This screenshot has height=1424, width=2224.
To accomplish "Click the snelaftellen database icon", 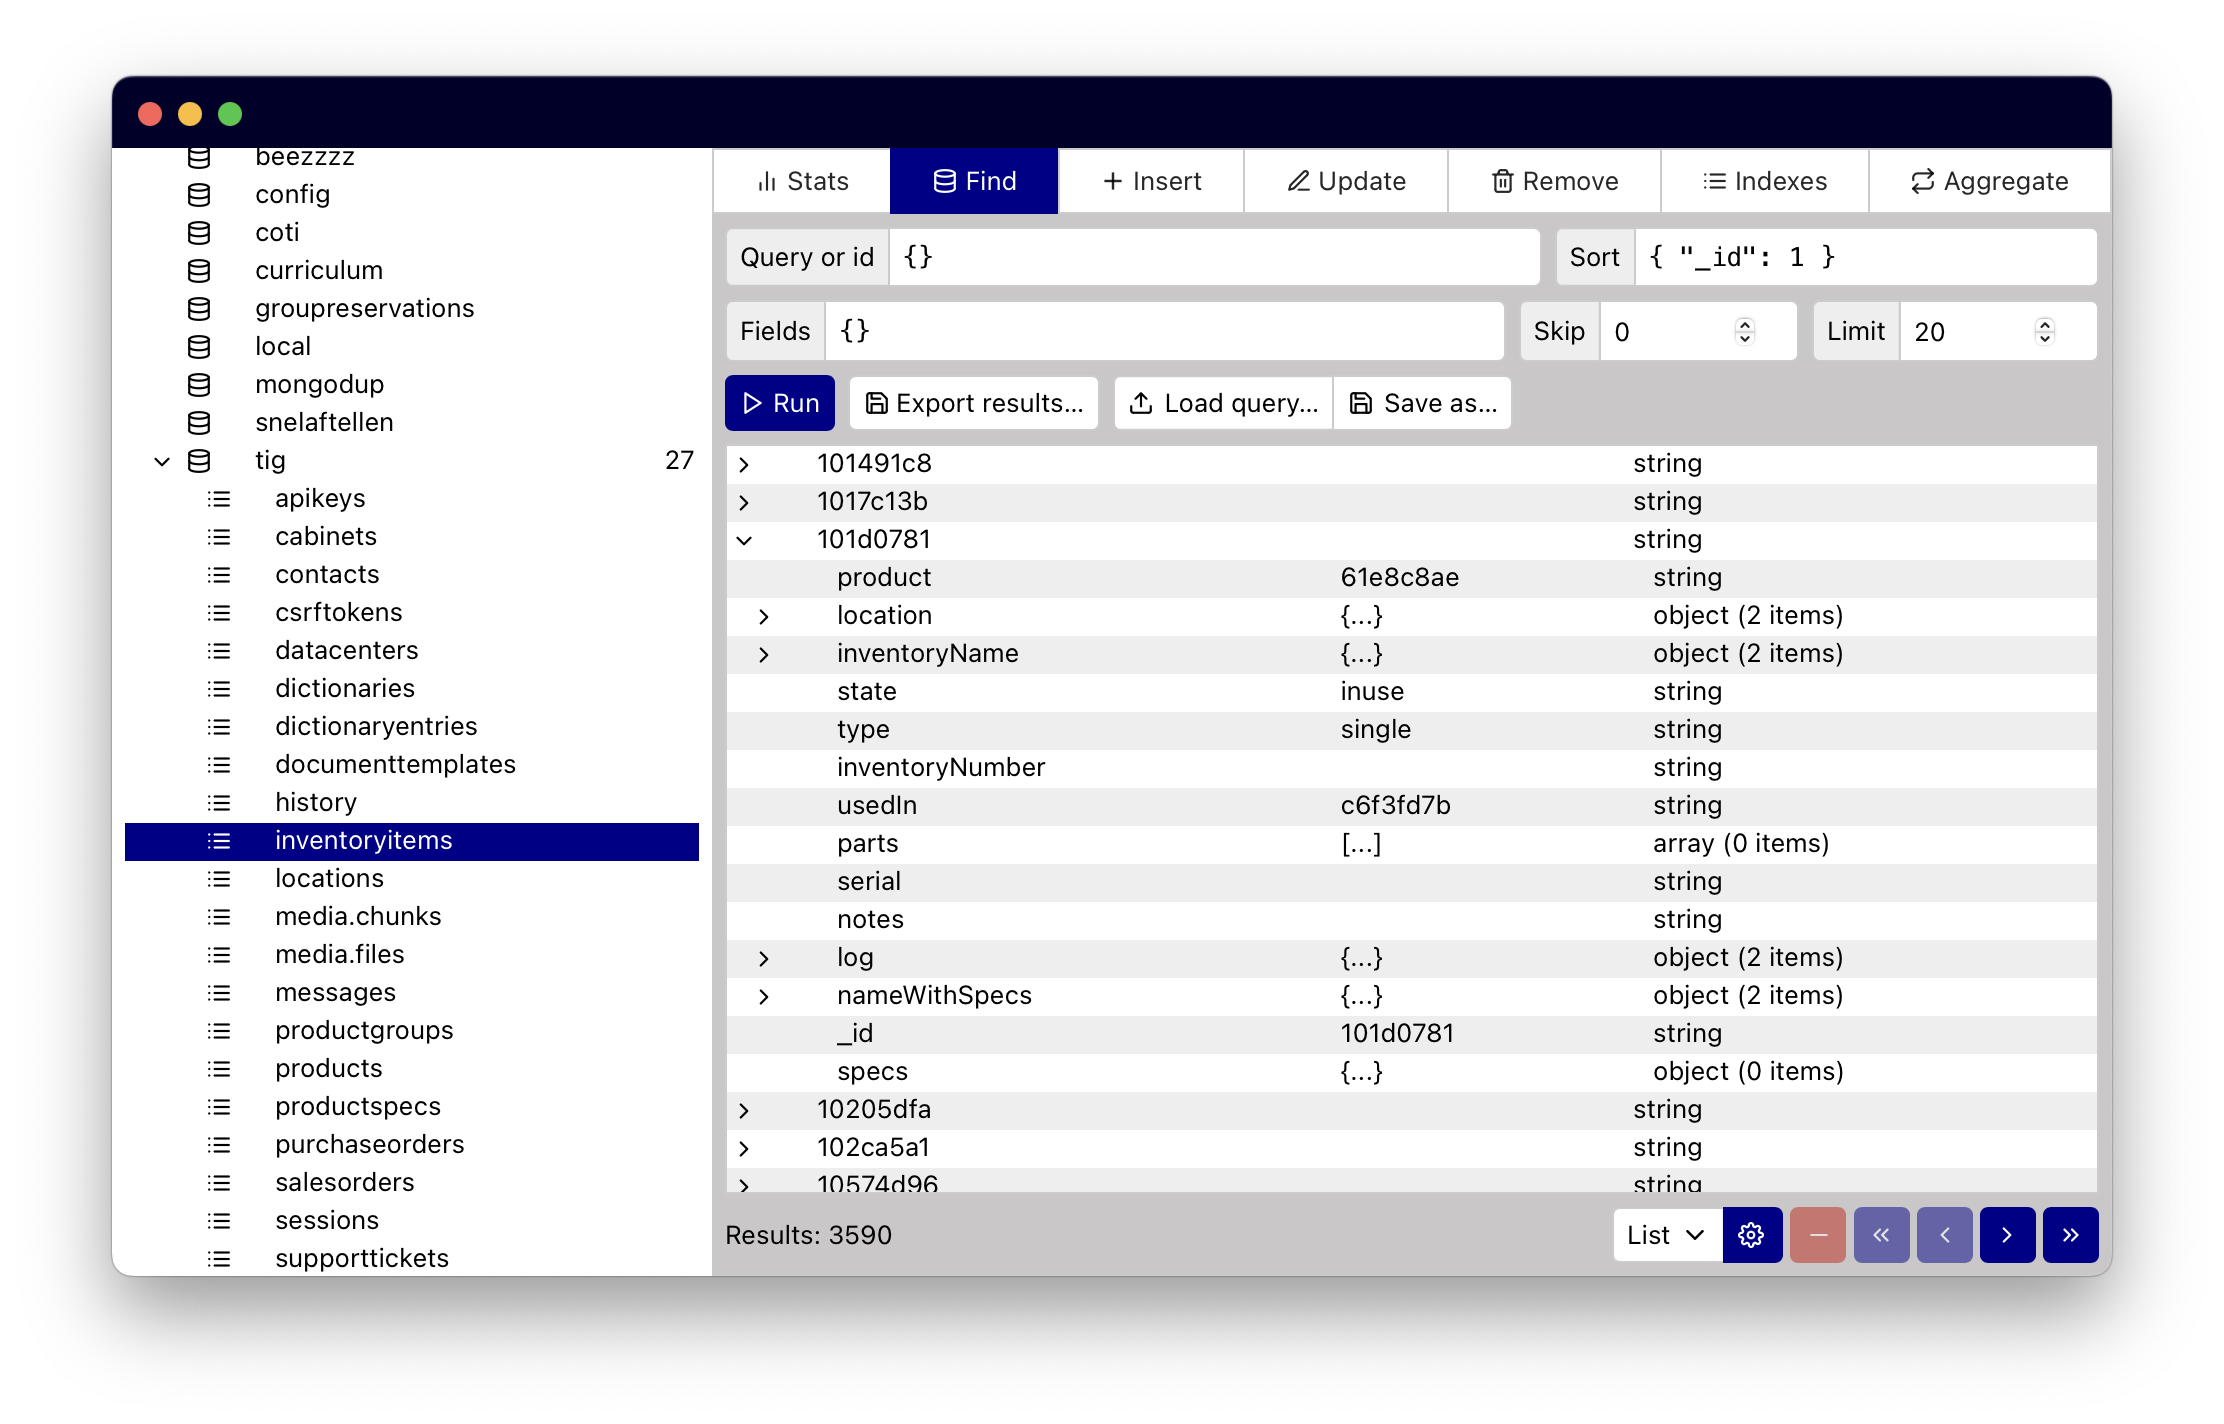I will pyautogui.click(x=199, y=422).
